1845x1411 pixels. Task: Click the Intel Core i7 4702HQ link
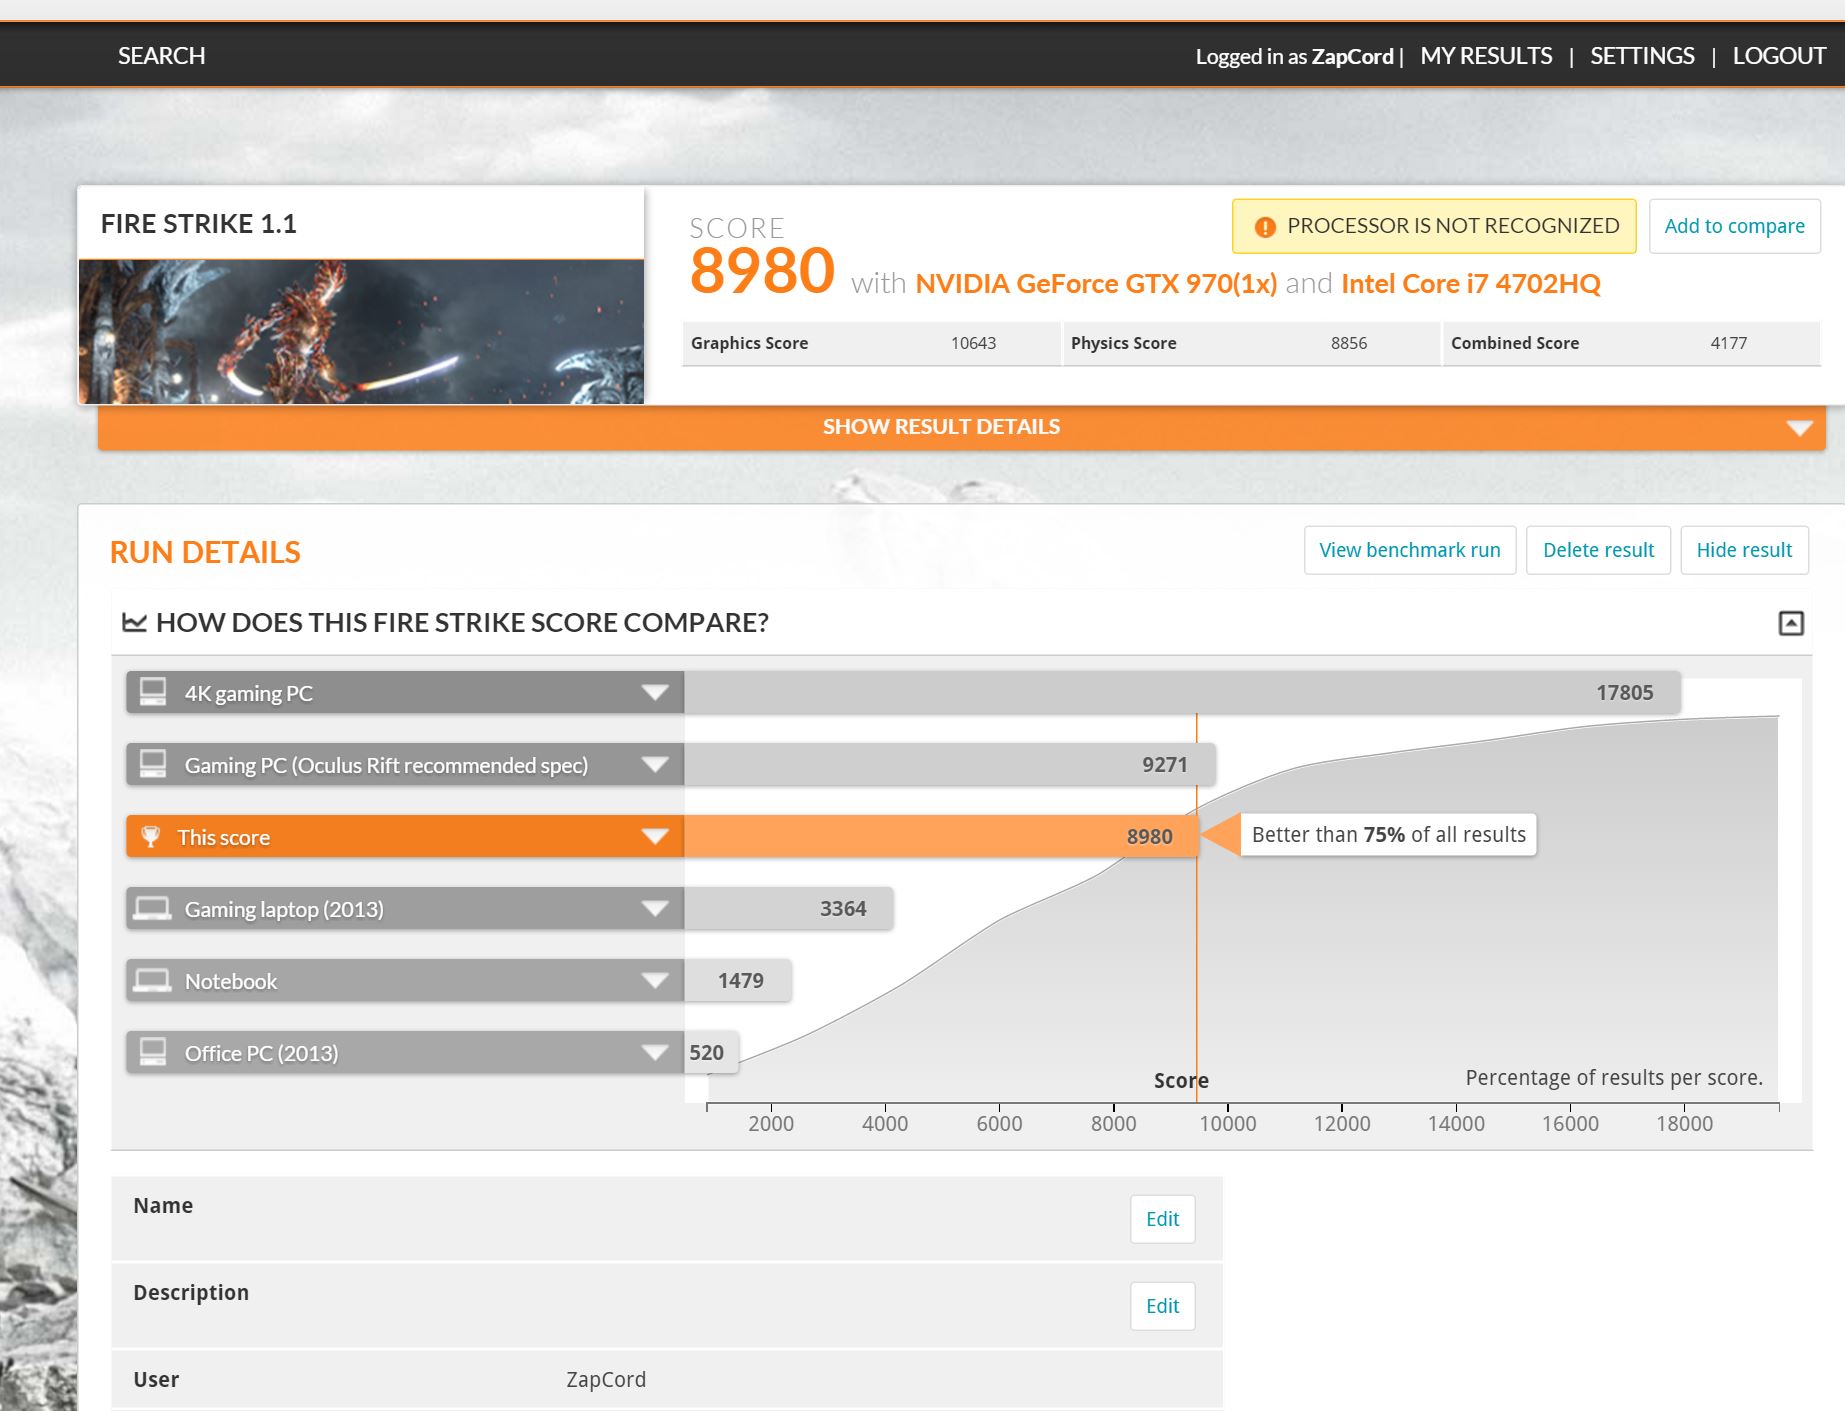1470,284
